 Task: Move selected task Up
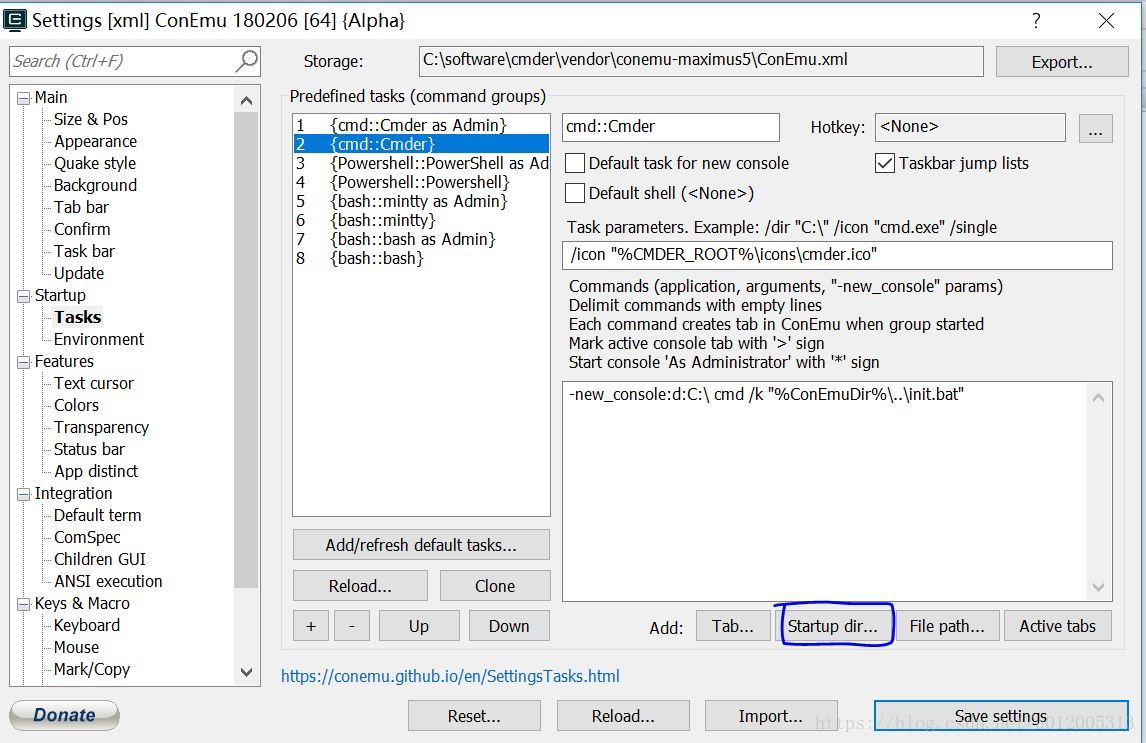(x=419, y=626)
